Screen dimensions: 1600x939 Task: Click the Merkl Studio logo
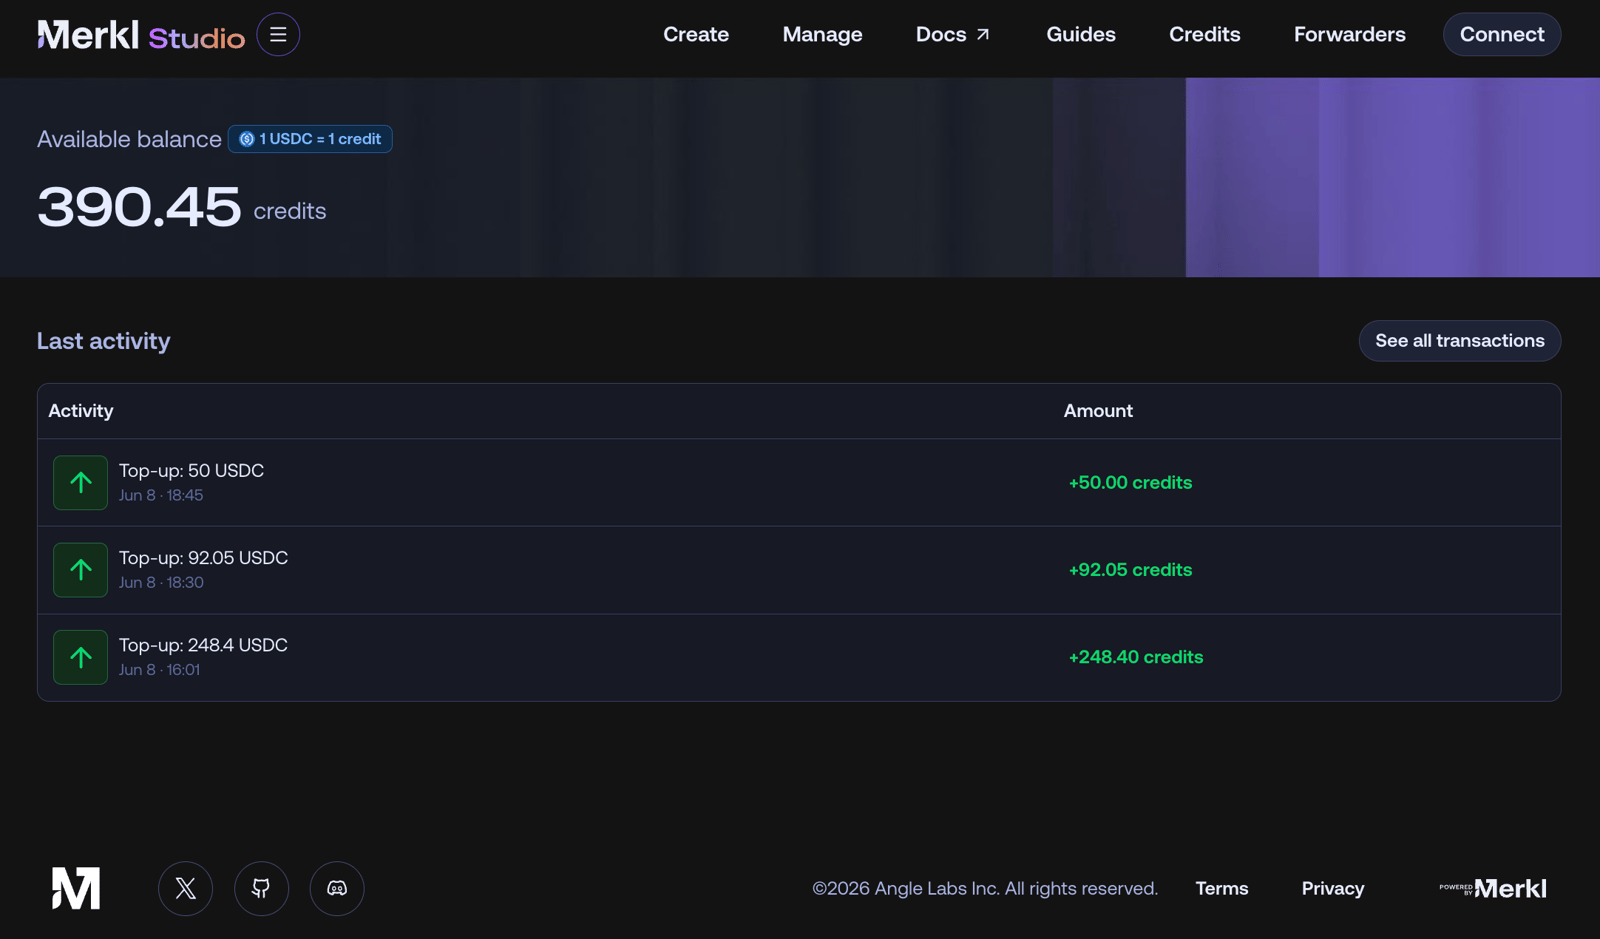click(x=141, y=35)
